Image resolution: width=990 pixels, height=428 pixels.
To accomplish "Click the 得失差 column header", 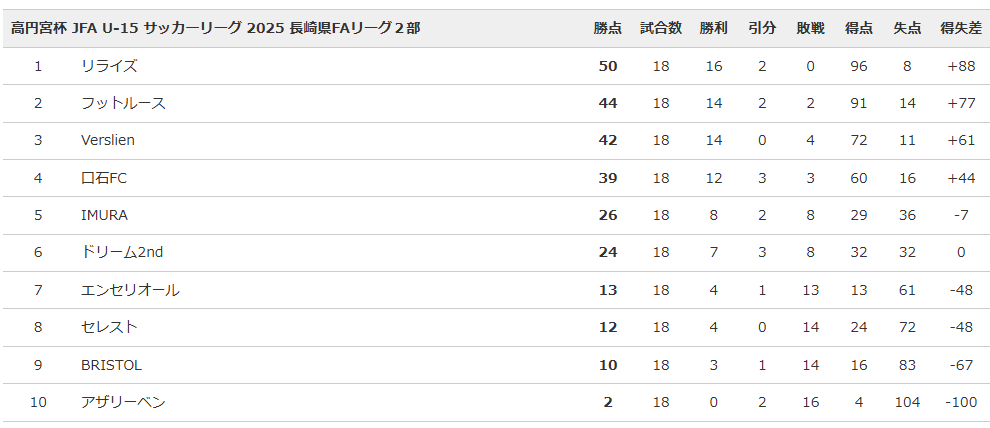I will (x=960, y=29).
